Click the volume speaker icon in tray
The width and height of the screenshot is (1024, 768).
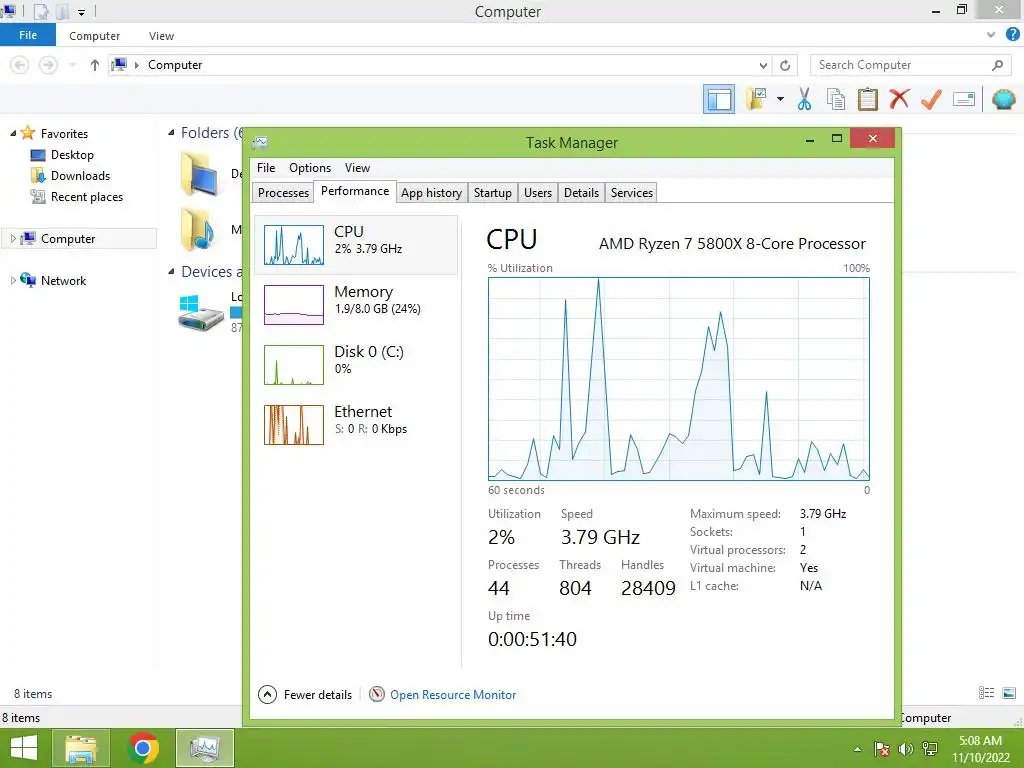point(906,749)
